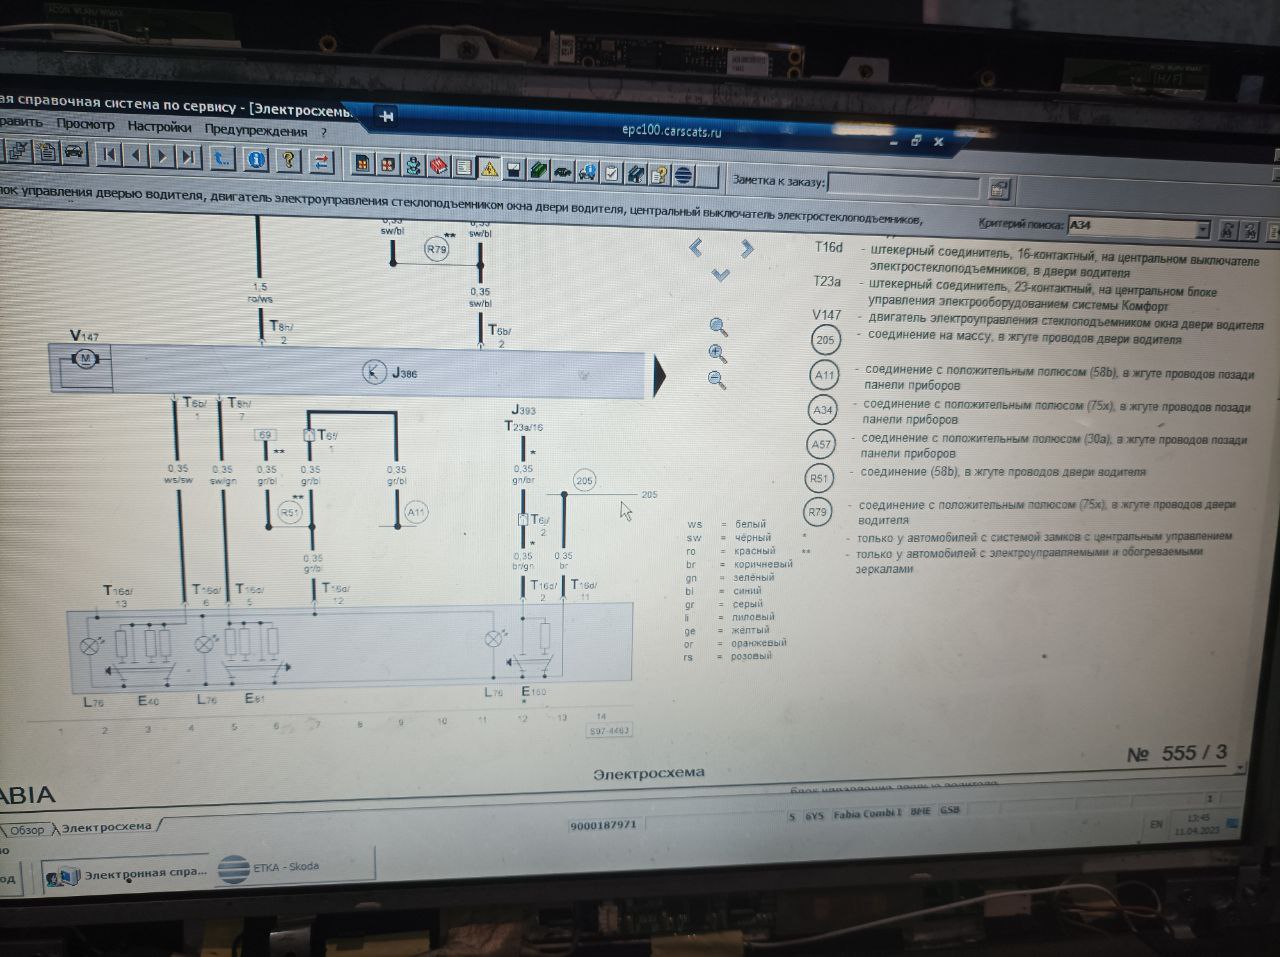Viewport: 1280px width, 957px height.
Task: Click the EN language indicator in tray
Action: (x=1156, y=824)
